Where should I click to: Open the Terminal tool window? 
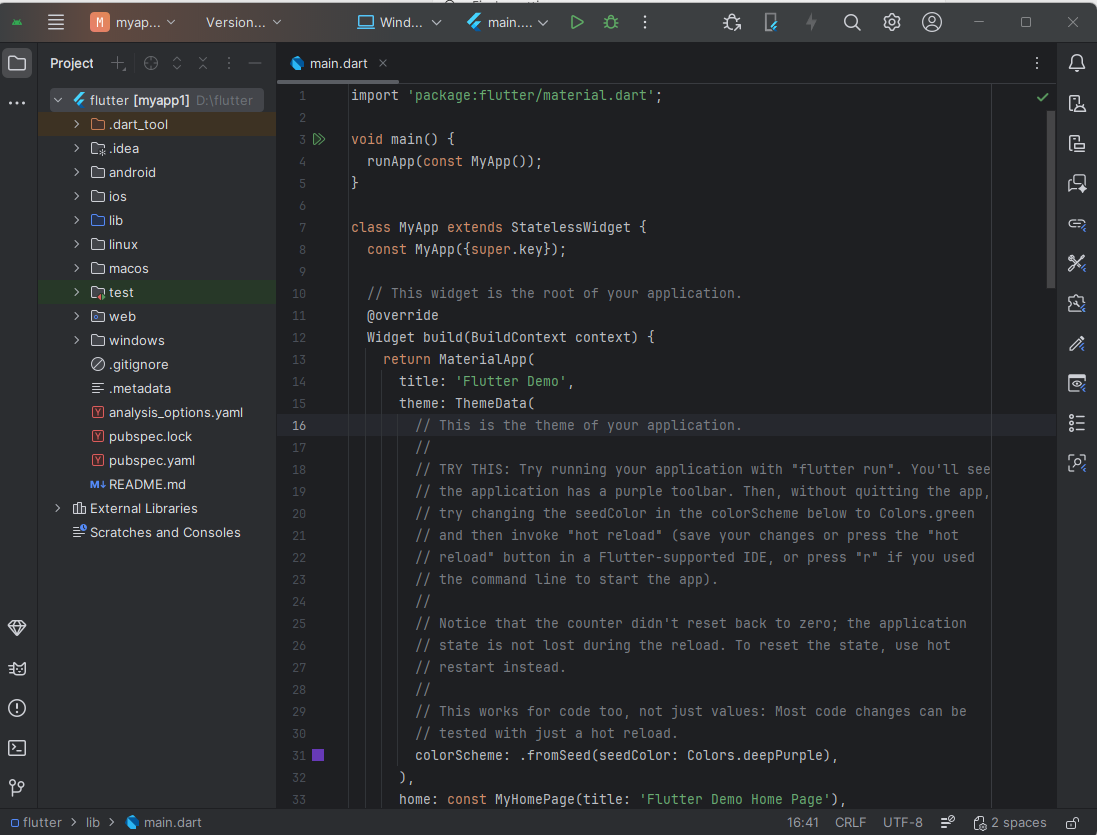[17, 748]
